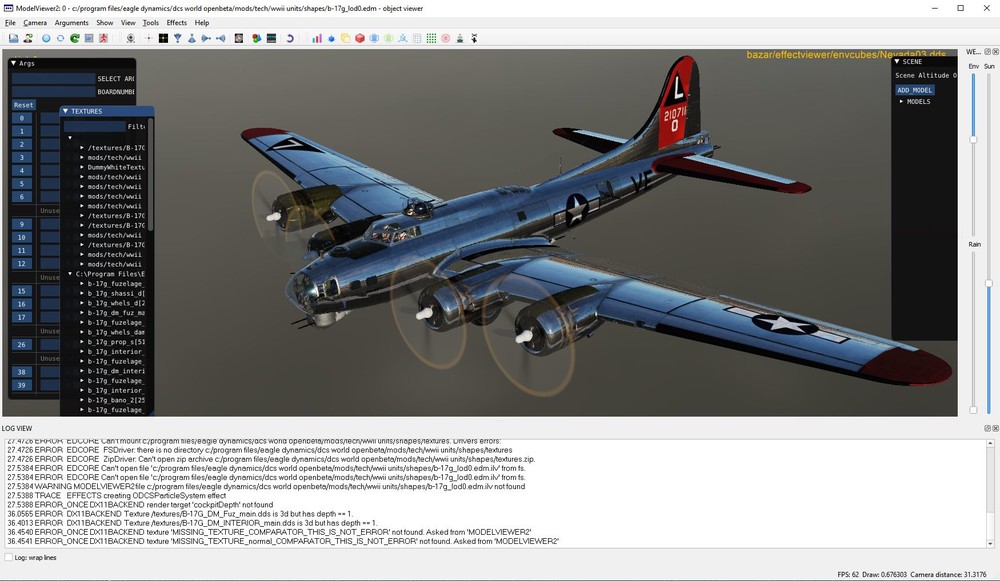The height and width of the screenshot is (581, 1000).
Task: Open the Effects menu
Action: [177, 21]
